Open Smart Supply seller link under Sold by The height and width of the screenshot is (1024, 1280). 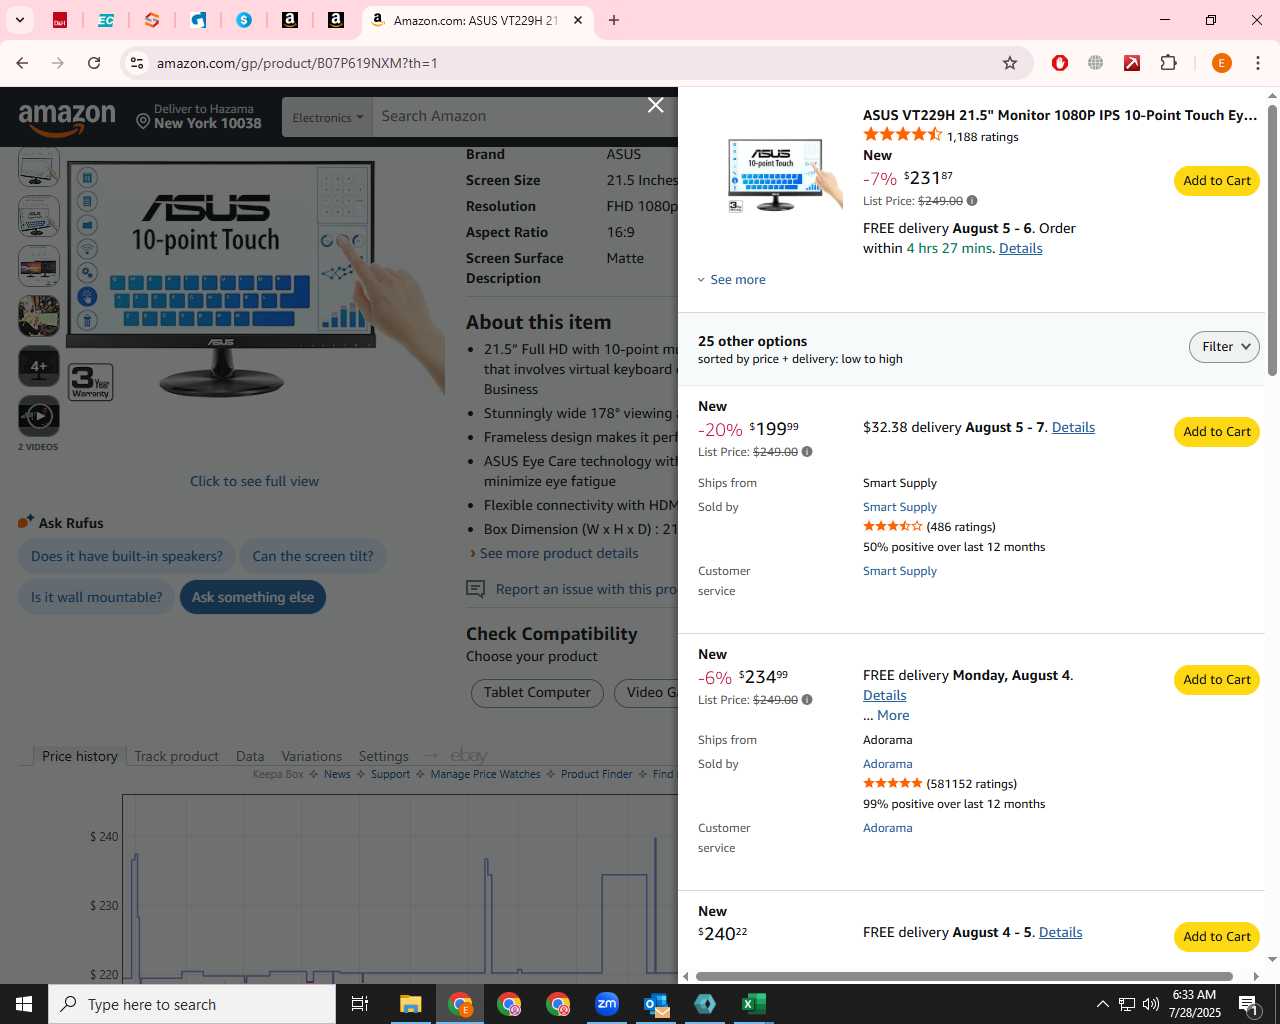[900, 507]
